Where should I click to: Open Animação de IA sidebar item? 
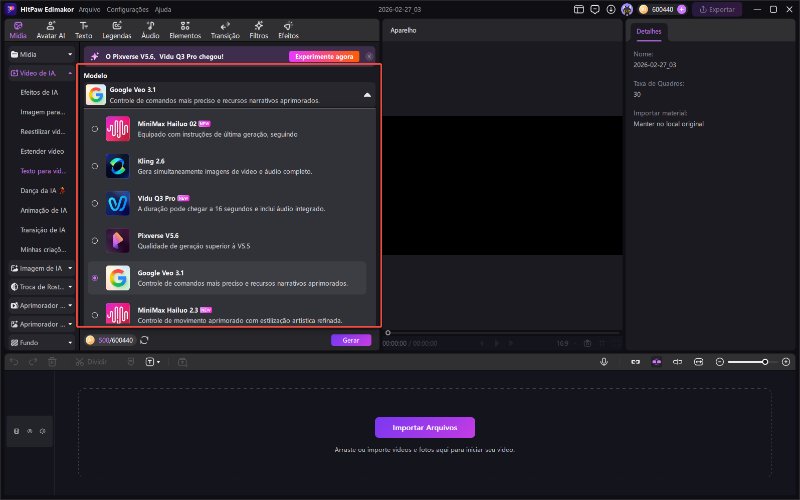(44, 210)
